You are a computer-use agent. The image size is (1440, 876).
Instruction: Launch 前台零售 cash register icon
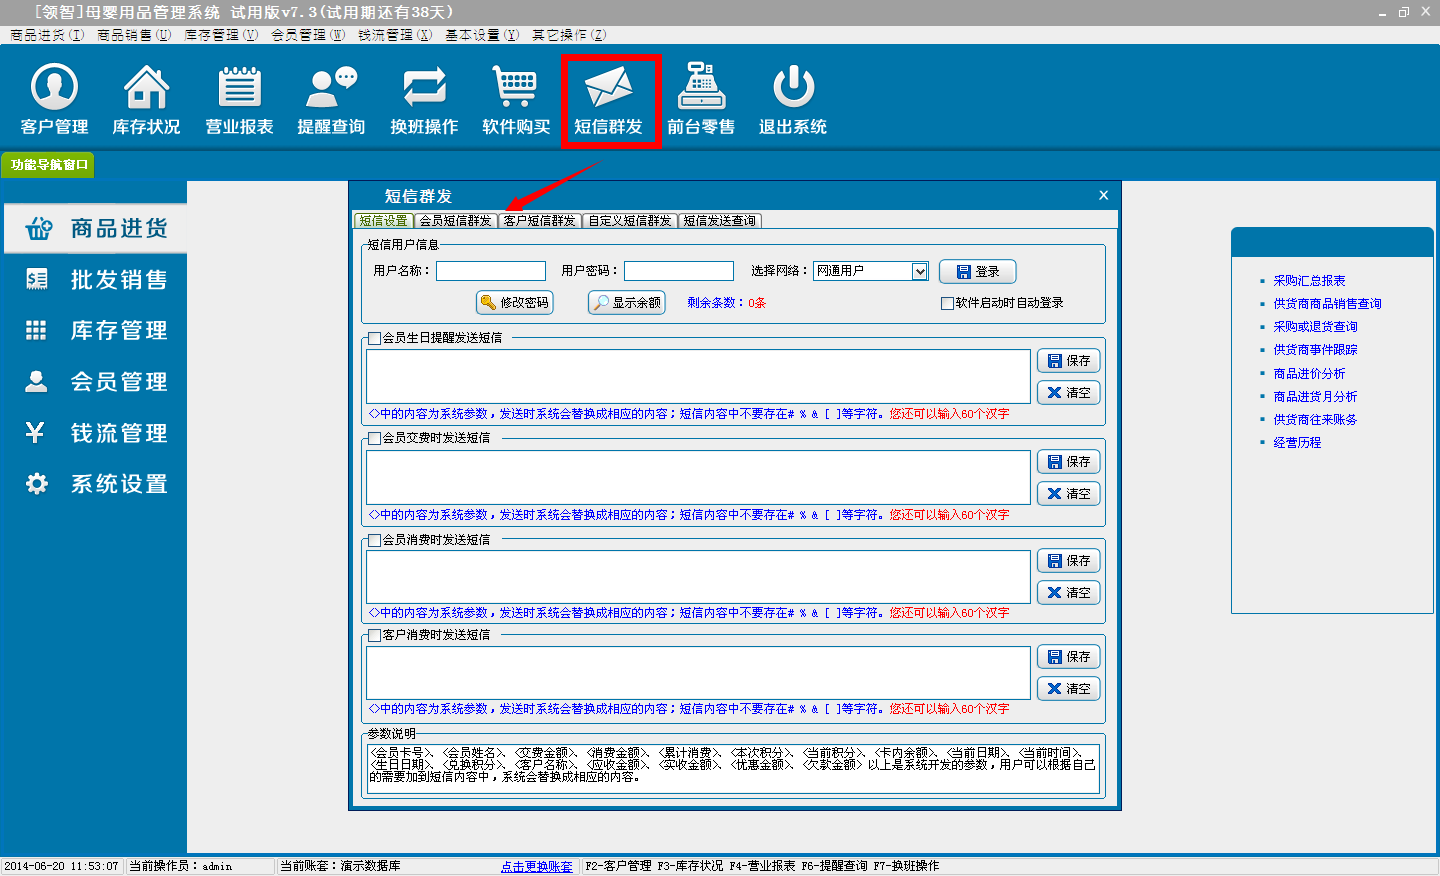pos(701,88)
